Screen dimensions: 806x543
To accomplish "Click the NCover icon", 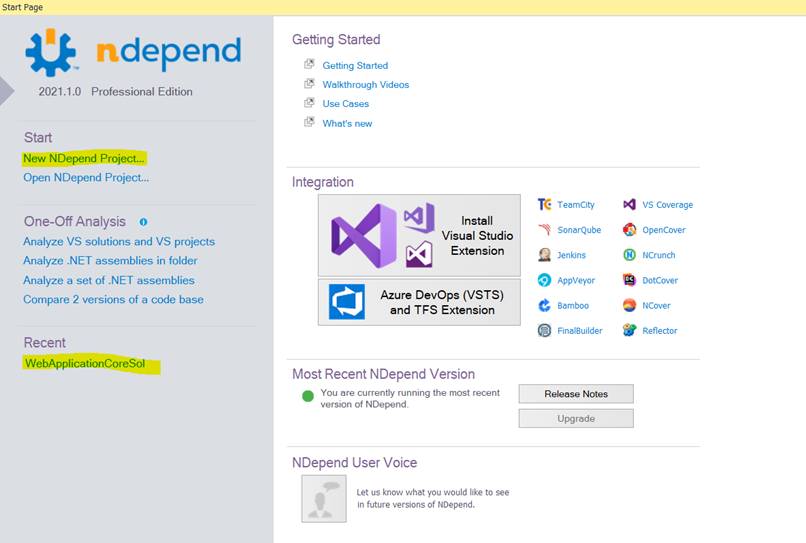I will [629, 305].
